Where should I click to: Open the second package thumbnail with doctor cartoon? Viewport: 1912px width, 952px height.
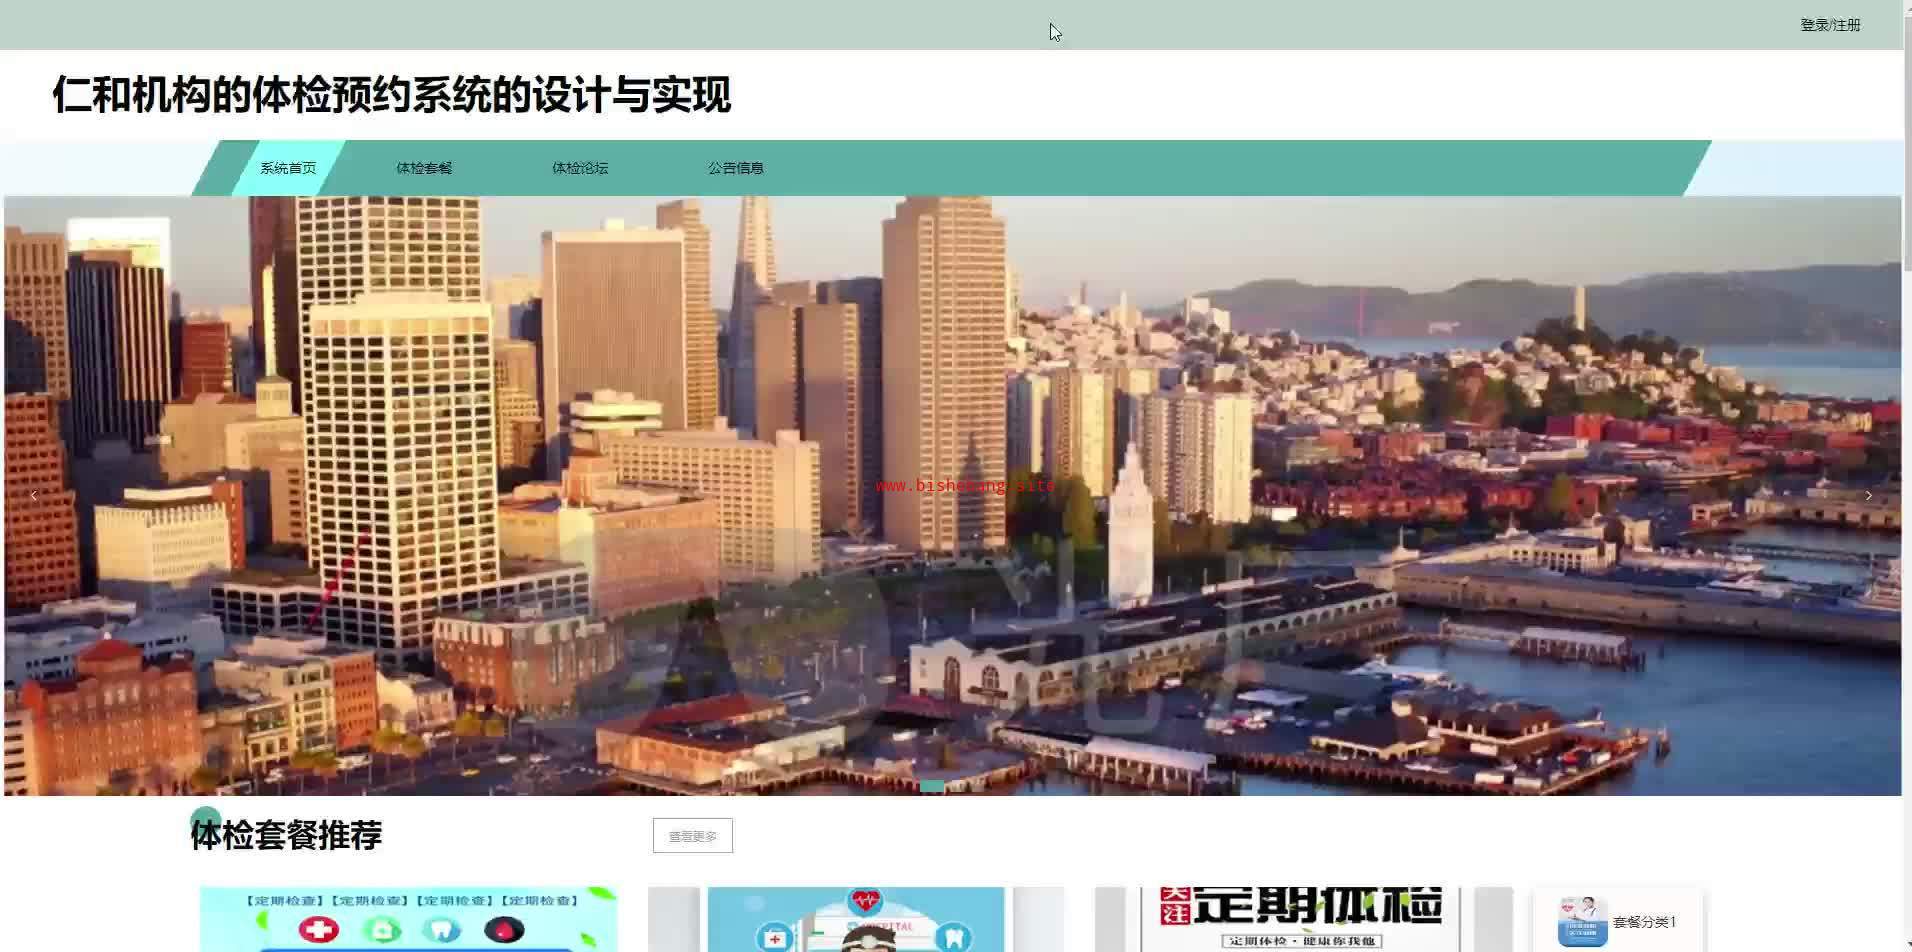point(855,920)
